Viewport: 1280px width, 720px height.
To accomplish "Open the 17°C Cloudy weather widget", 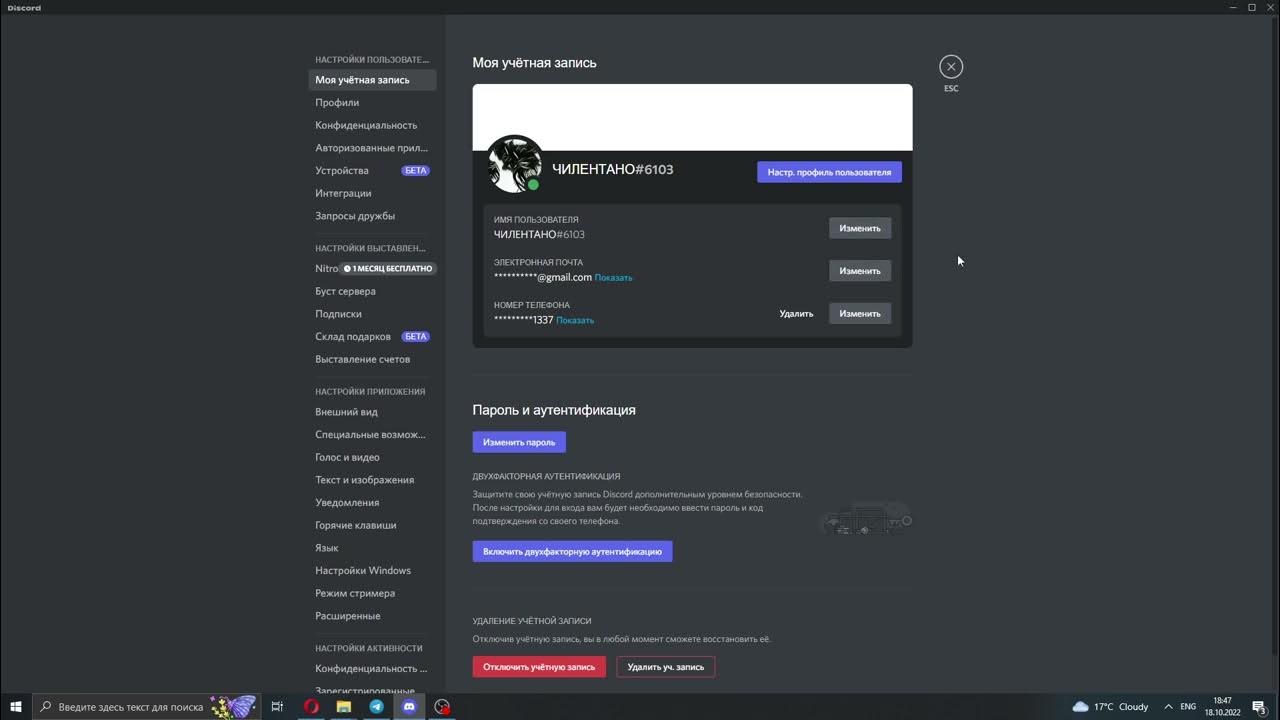I will 1110,706.
